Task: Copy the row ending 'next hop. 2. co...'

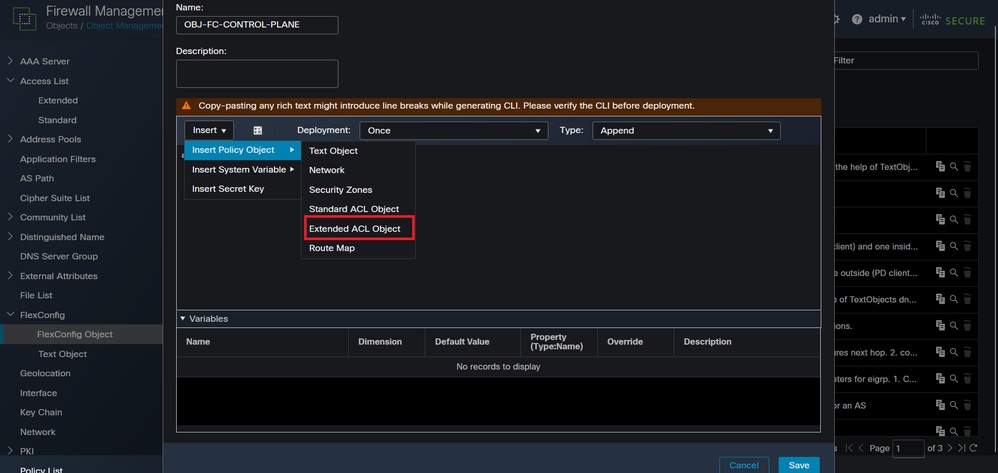Action: coord(940,352)
